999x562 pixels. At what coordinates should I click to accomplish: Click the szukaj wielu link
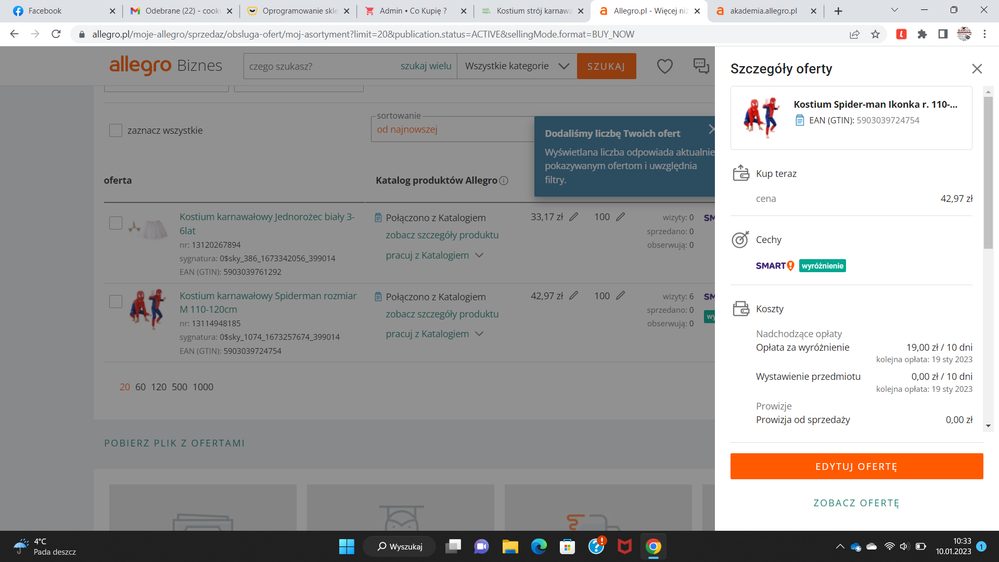pos(426,66)
